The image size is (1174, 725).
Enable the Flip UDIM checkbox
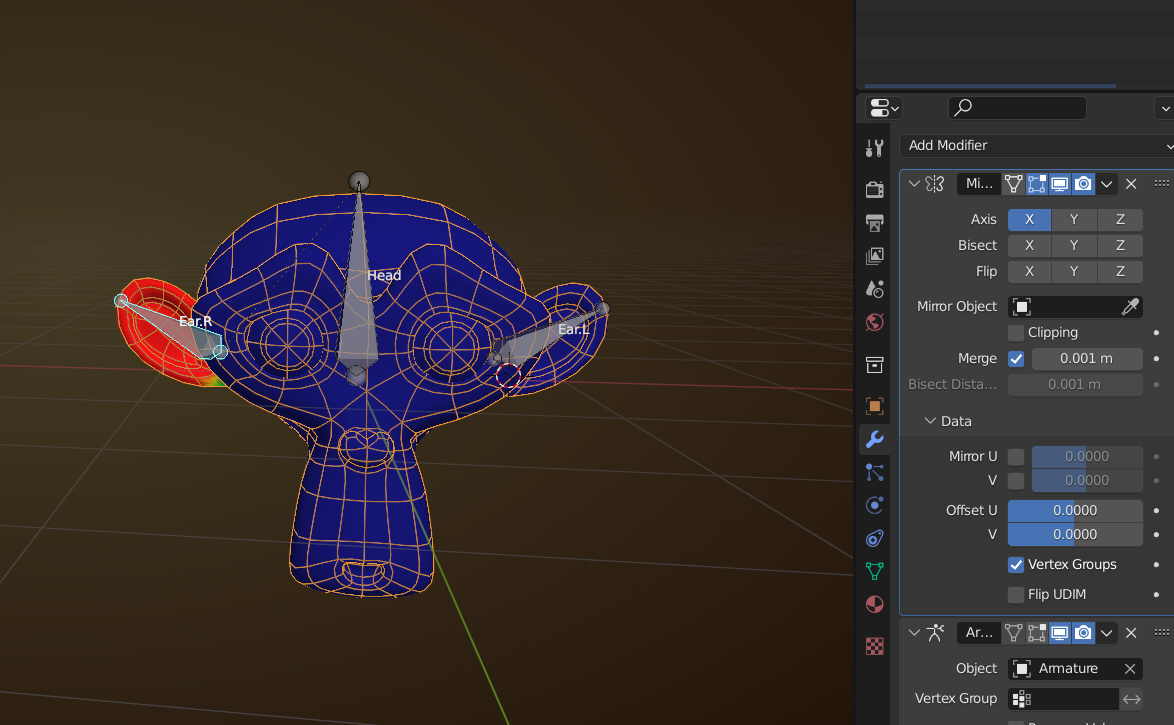click(x=1016, y=595)
